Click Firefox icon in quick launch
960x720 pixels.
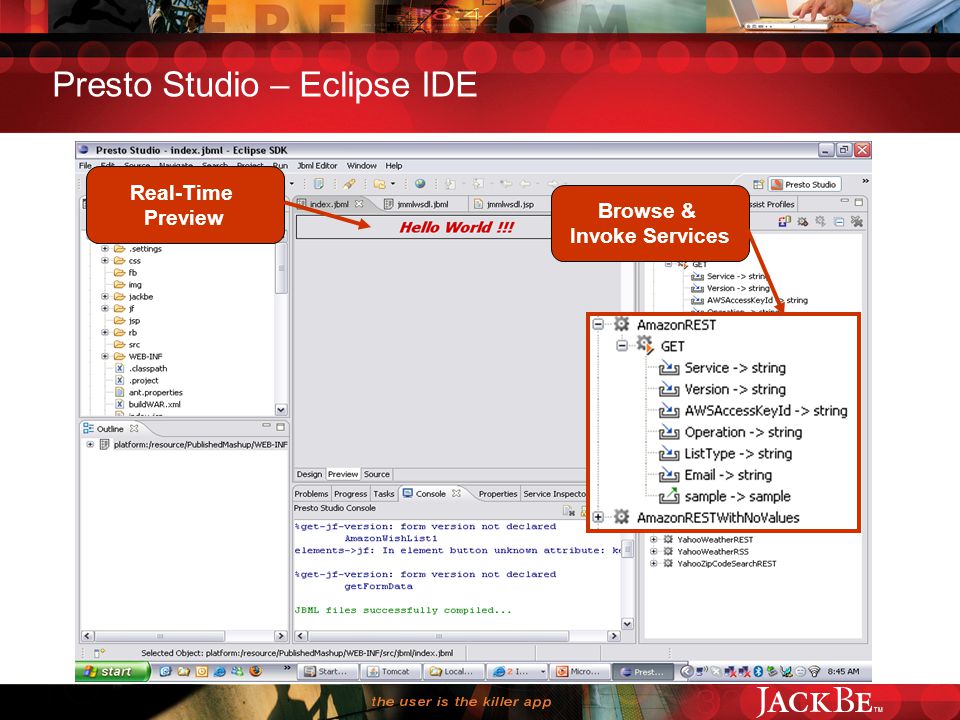click(x=256, y=671)
